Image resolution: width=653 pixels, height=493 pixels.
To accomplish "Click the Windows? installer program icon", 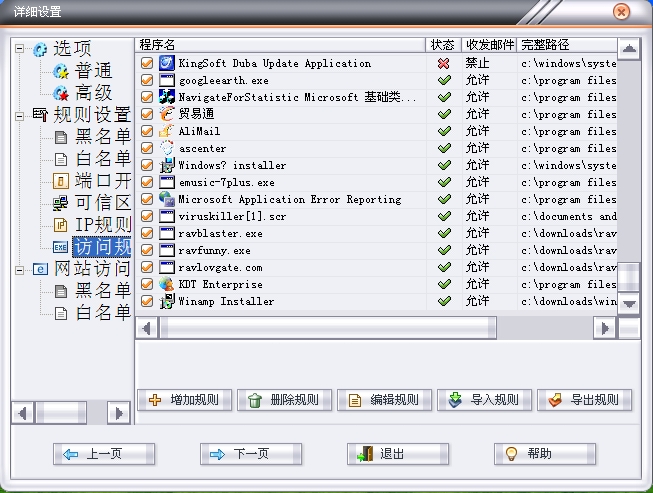I will click(x=167, y=165).
